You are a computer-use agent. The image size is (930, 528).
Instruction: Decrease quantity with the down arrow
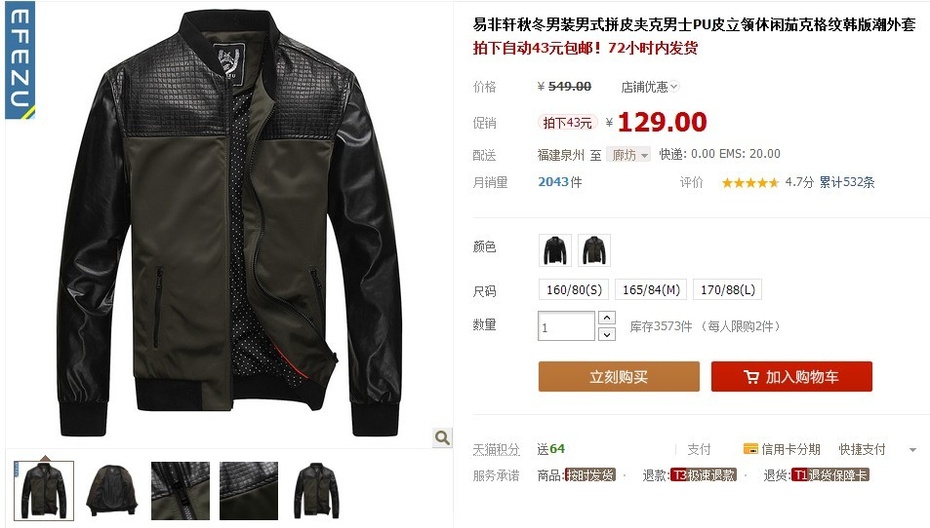pos(606,335)
